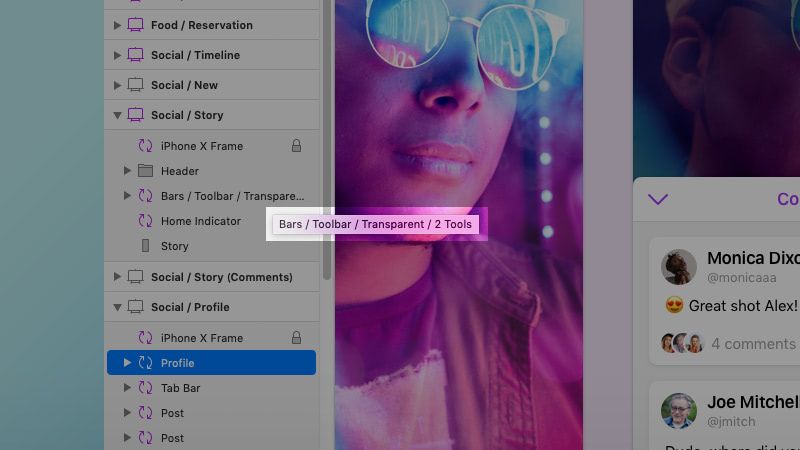Click the artboard icon for Food / Reservation
Screen dimensions: 800x450
135,24
